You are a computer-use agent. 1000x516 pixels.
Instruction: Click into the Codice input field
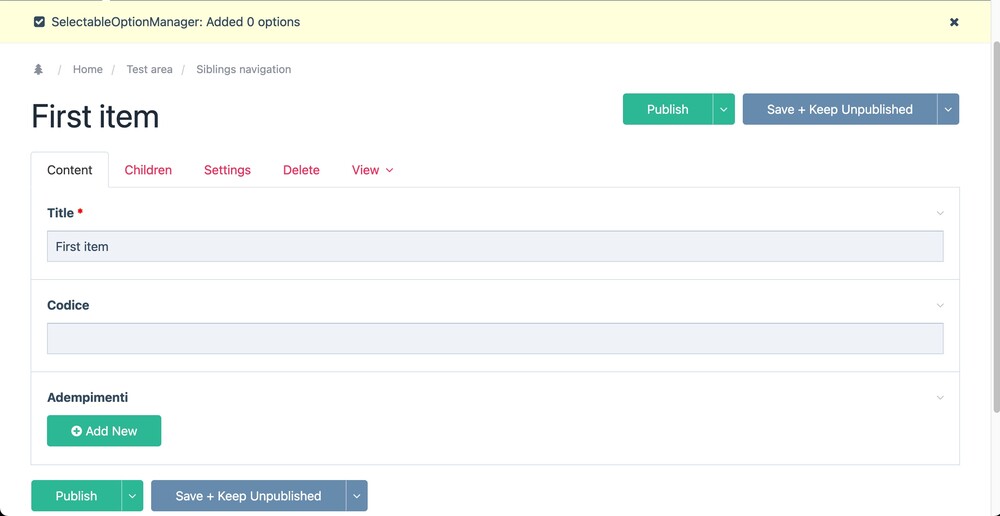tap(495, 339)
